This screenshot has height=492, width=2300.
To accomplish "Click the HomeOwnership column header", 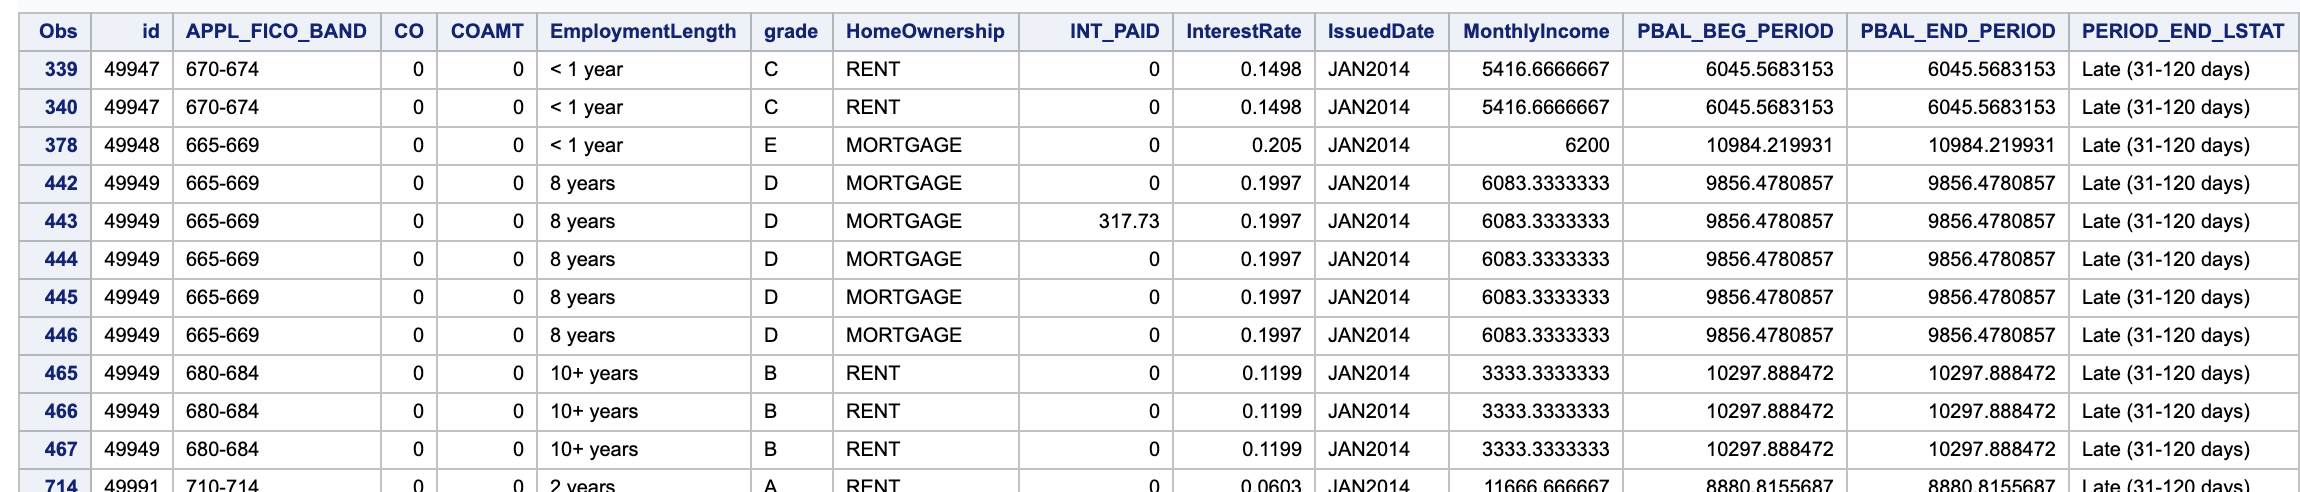I will tap(925, 31).
